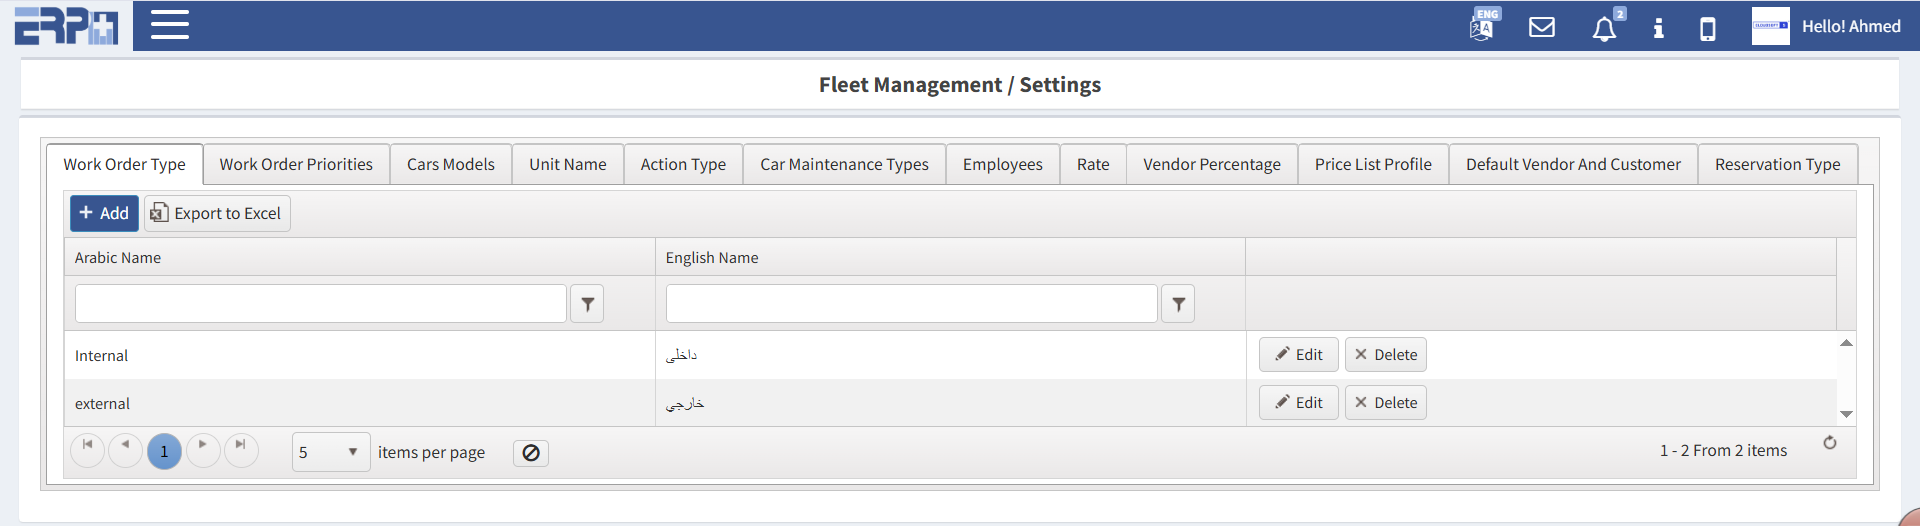Viewport: 1920px width, 526px height.
Task: Clear filters with the cancel circle icon
Action: [531, 453]
